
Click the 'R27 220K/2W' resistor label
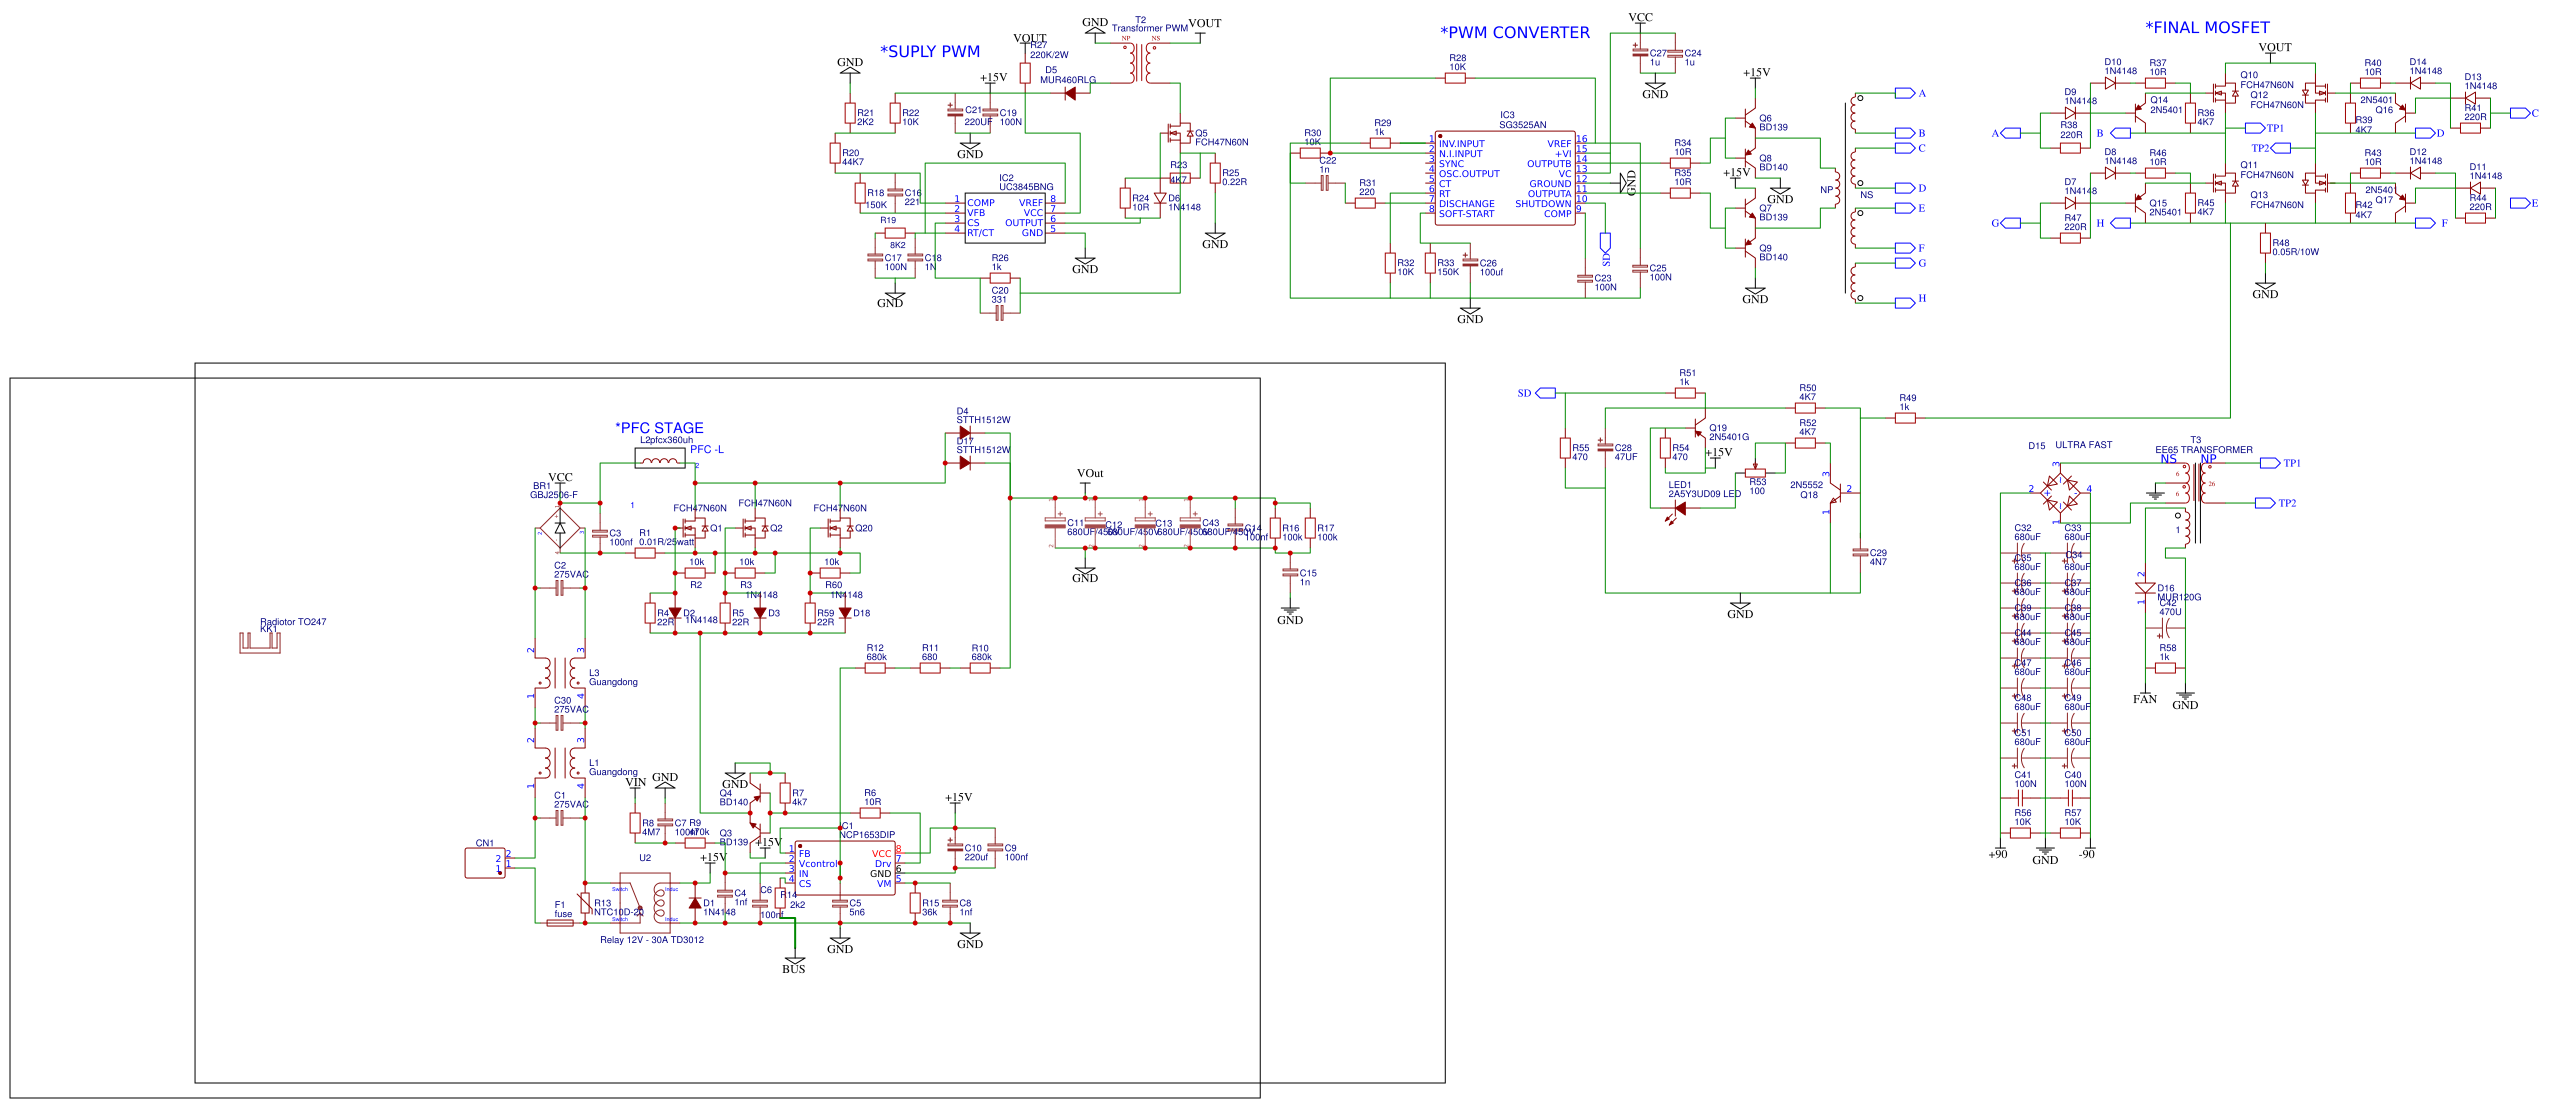(1048, 50)
